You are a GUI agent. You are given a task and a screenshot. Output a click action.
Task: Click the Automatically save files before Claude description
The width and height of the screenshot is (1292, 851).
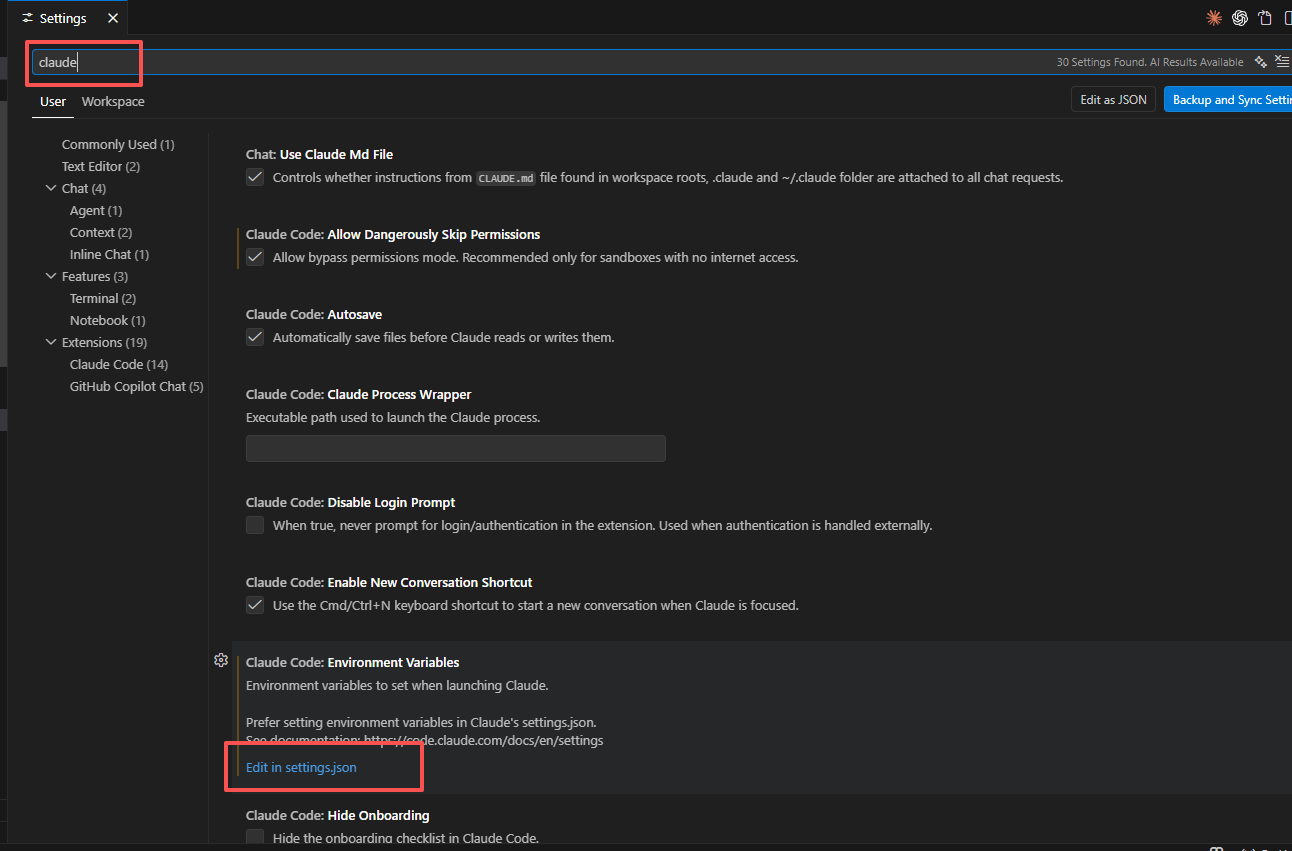pyautogui.click(x=444, y=338)
